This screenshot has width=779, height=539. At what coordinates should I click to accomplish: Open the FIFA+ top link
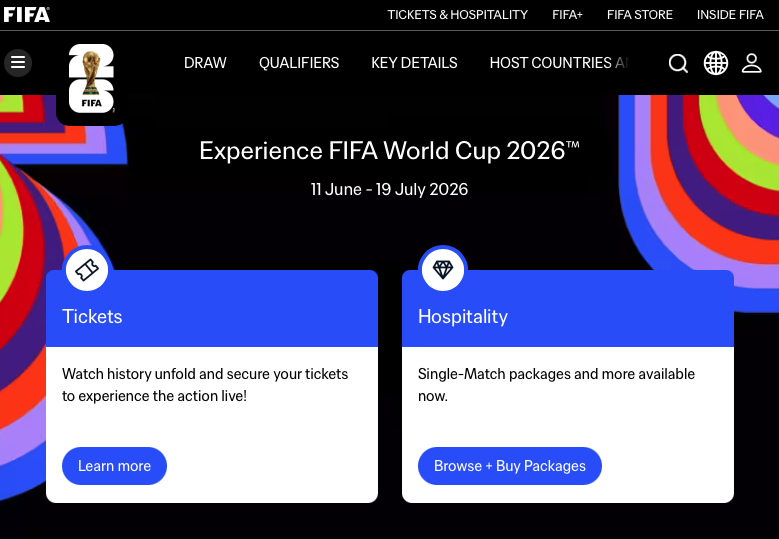tap(567, 15)
